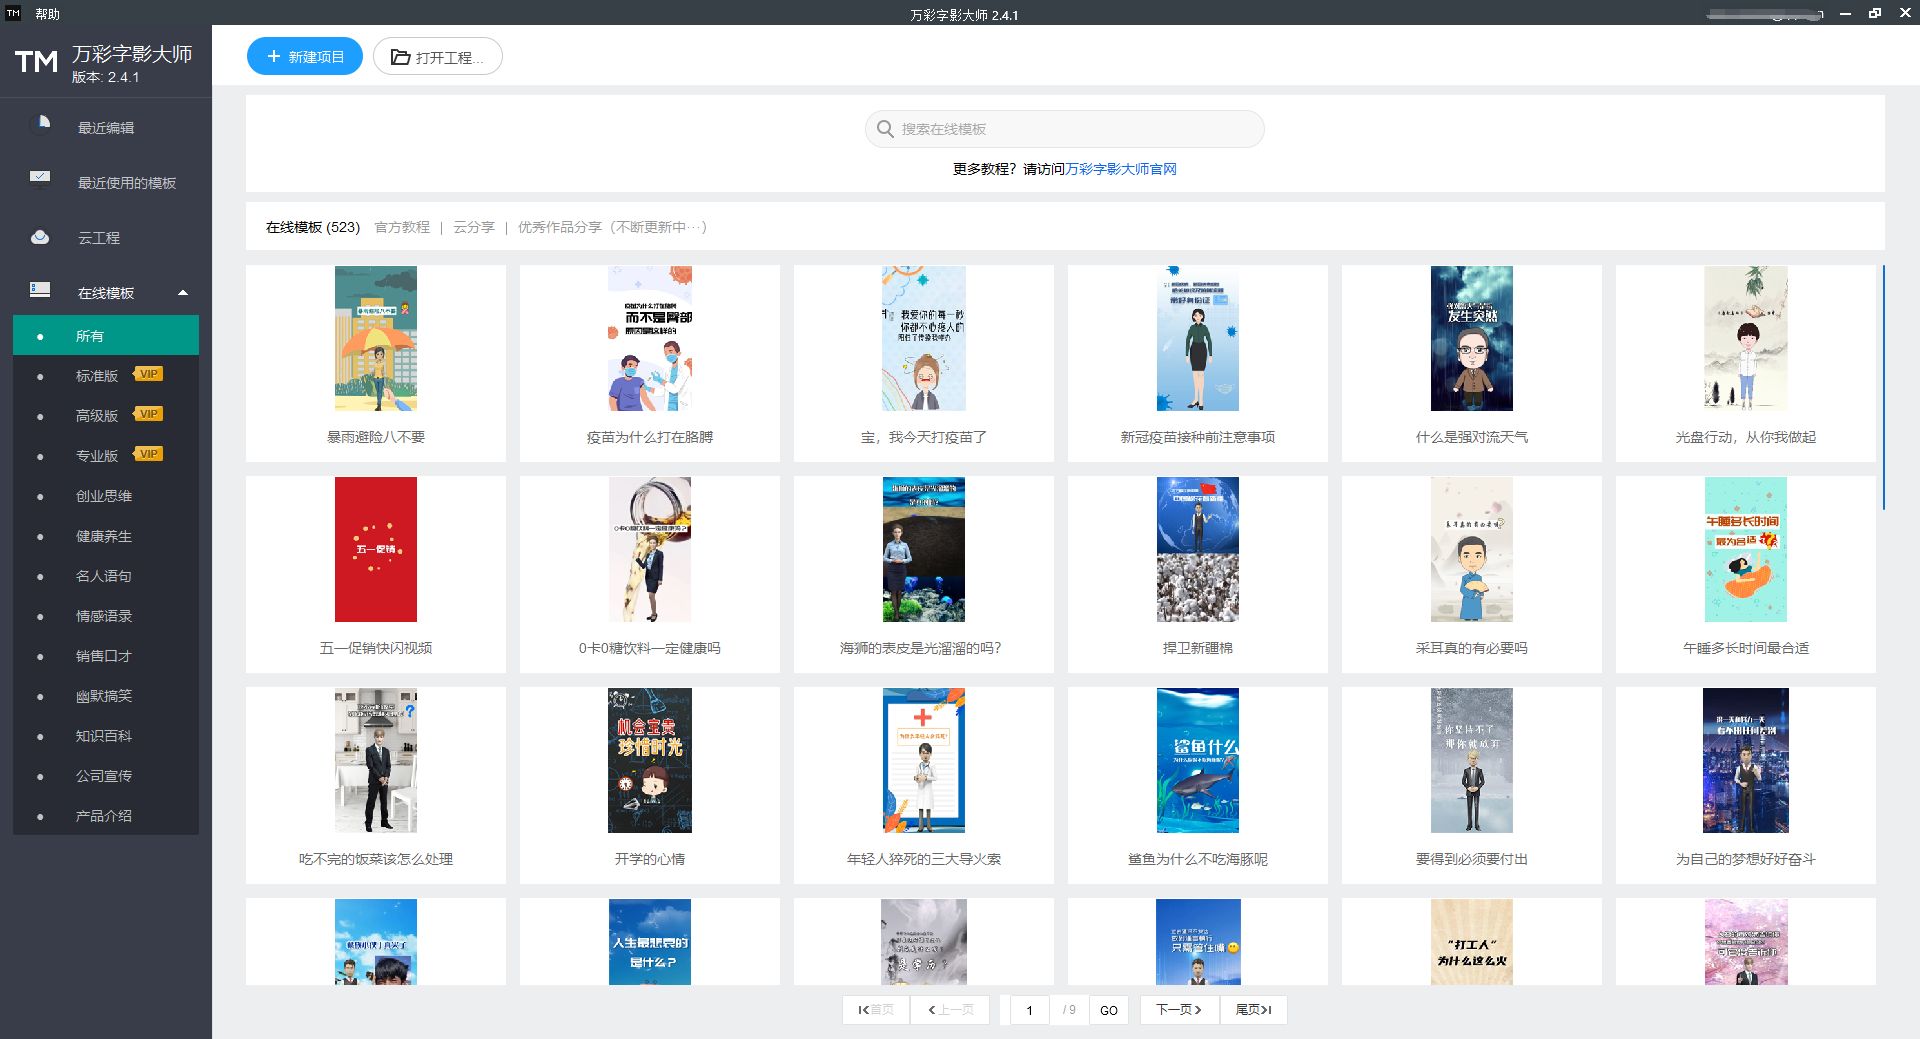This screenshot has width=1920, height=1039.
Task: Open the 鲨鱼为什么不吃海豚呢 template thumbnail
Action: click(1198, 760)
